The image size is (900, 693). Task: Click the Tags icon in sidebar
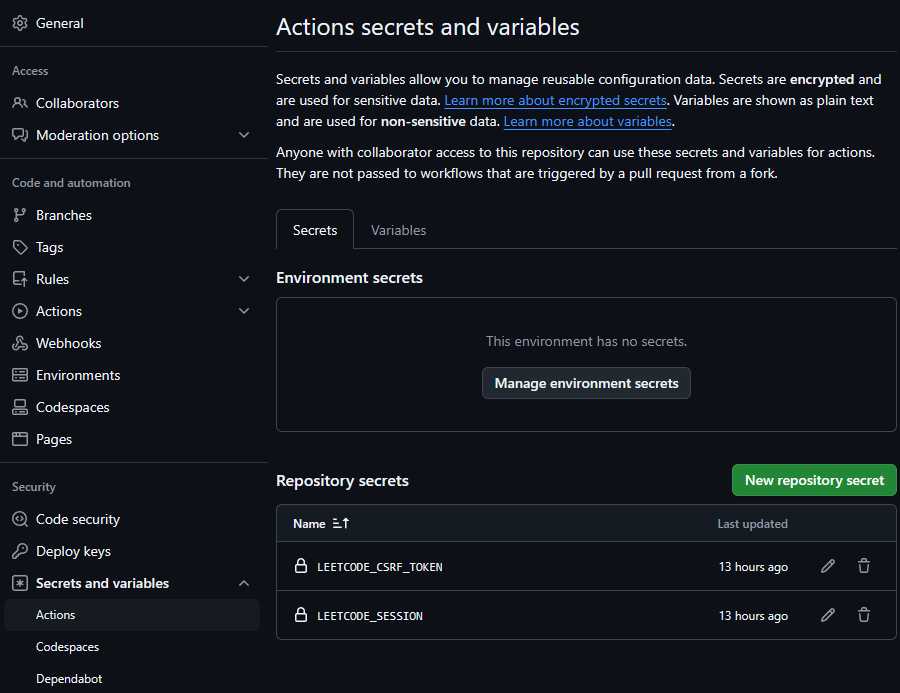20,247
